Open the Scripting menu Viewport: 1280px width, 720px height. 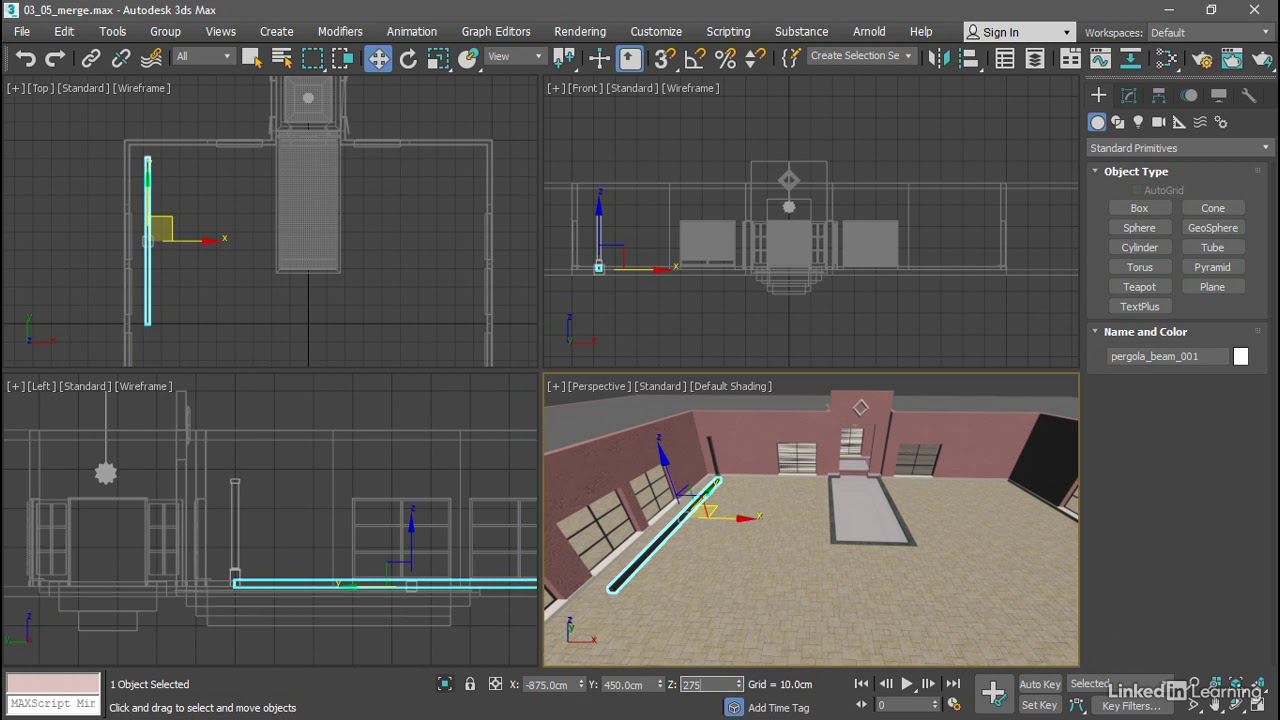tap(728, 32)
